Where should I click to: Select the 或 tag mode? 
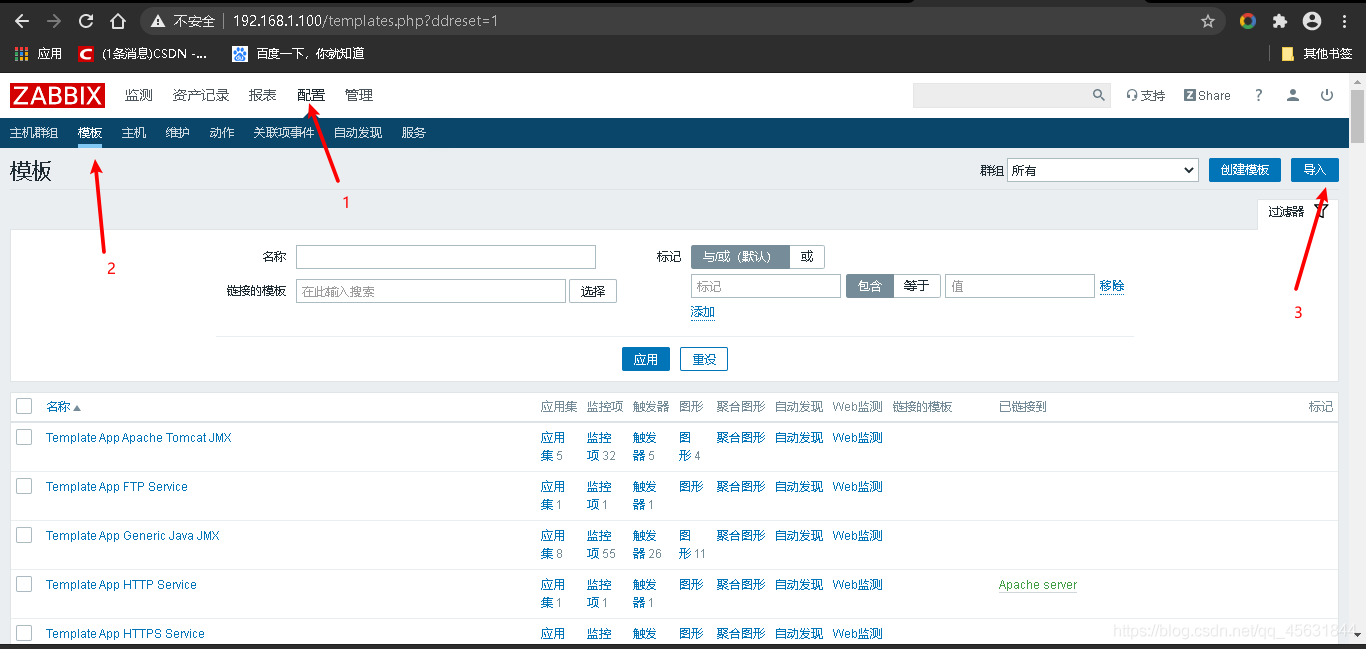tap(807, 256)
